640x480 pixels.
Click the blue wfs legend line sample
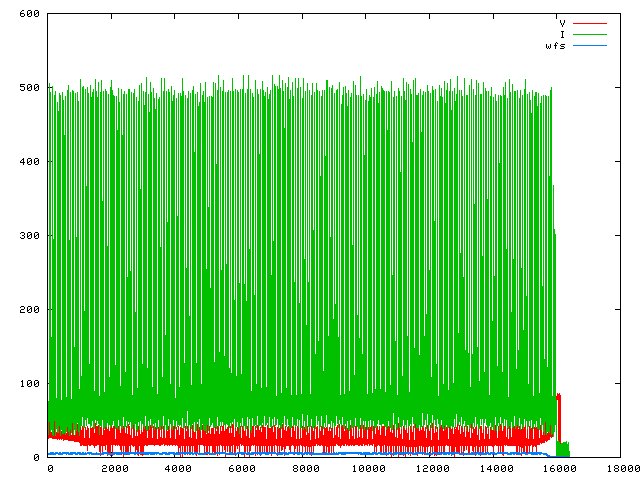click(590, 46)
